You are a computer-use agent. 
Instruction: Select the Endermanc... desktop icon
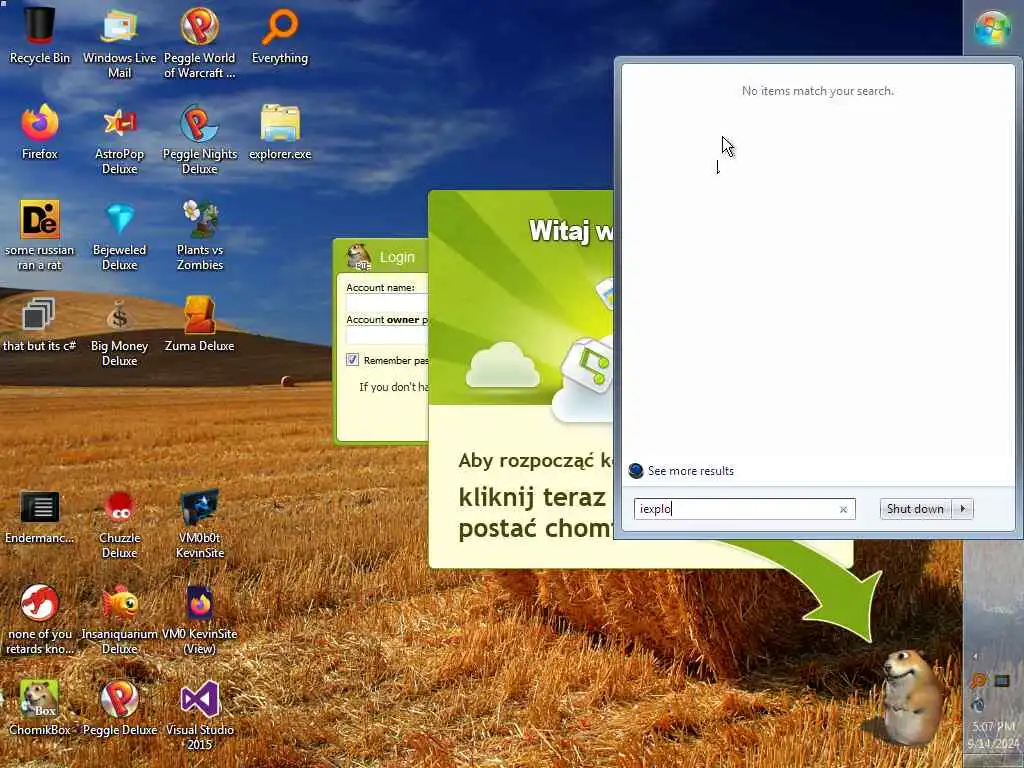39,516
